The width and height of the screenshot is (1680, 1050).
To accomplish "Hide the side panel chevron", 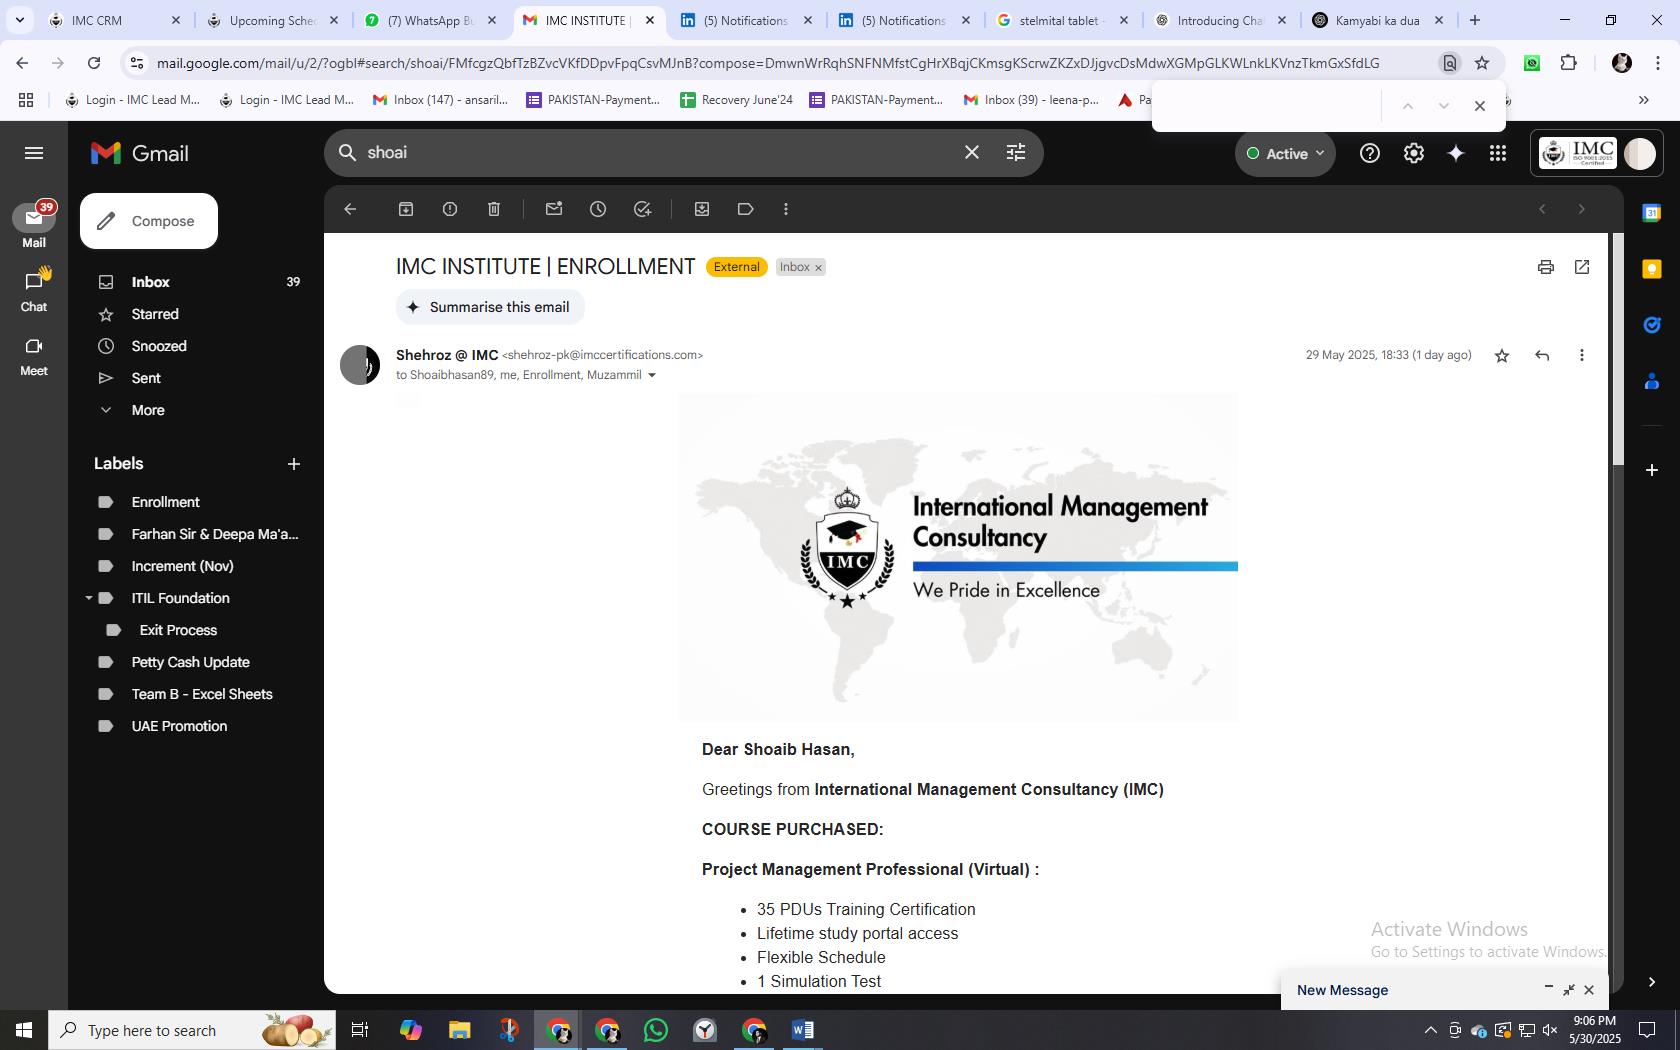I will click(1652, 982).
